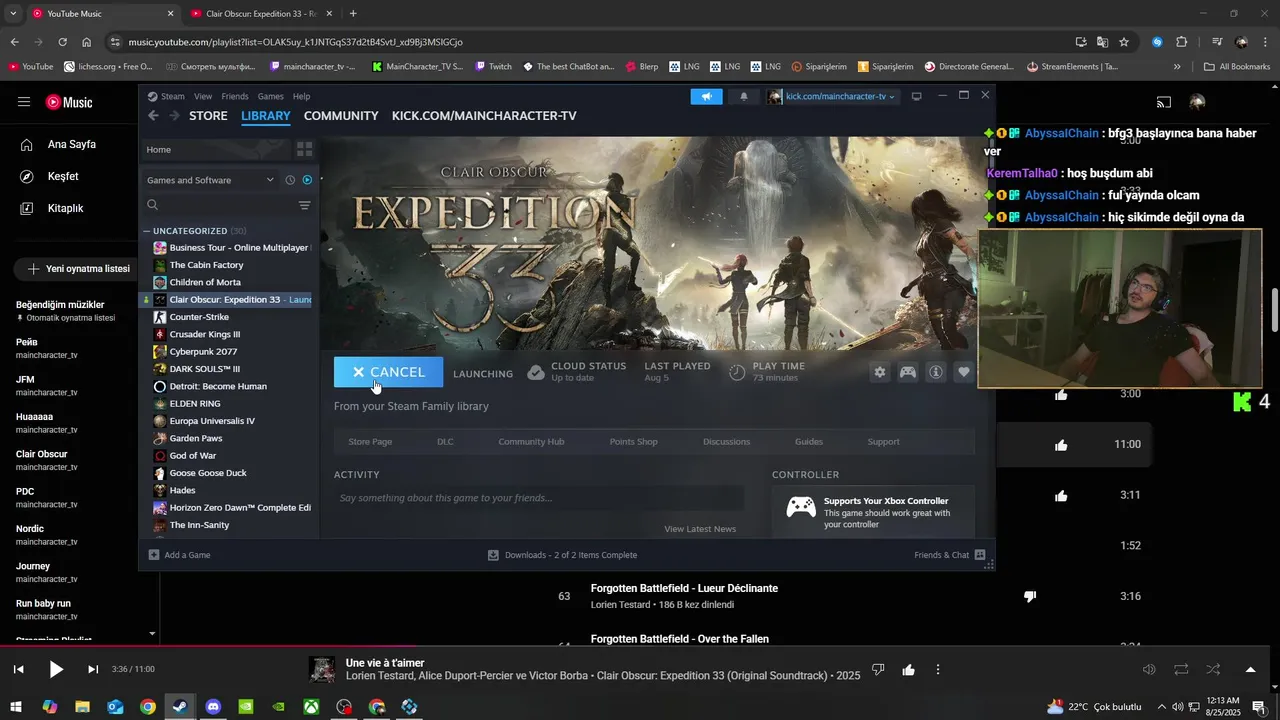Image resolution: width=1280 pixels, height=720 pixels.
Task: Select LIBRARY tab in Steam
Action: 266,116
